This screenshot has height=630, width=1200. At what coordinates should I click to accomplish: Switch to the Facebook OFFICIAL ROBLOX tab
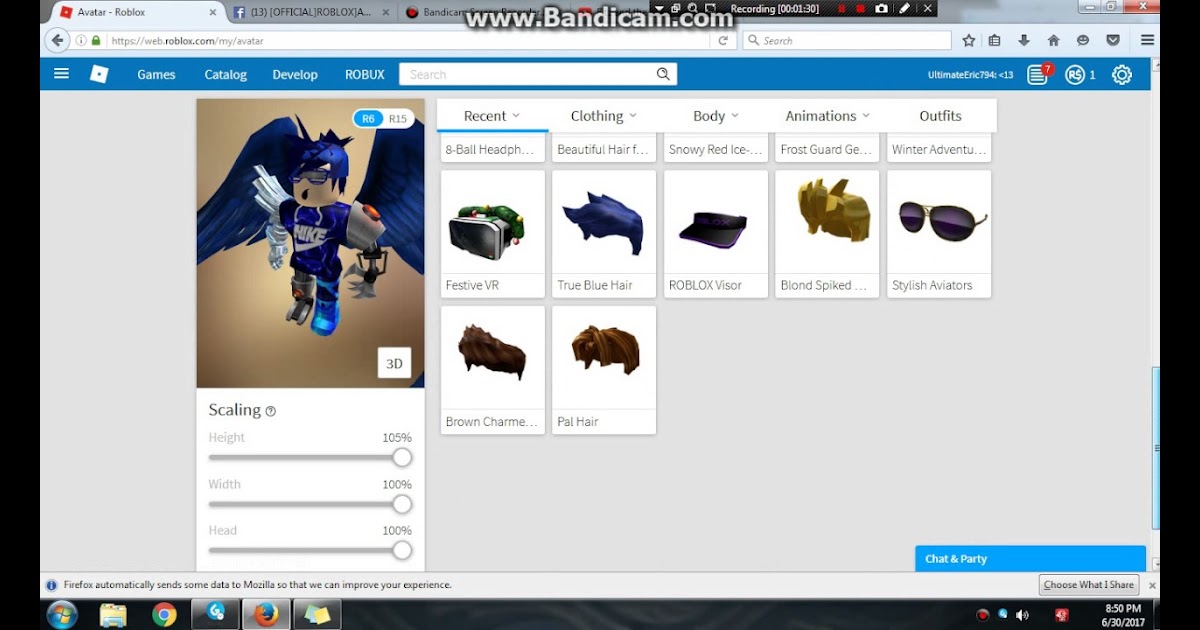tap(311, 12)
